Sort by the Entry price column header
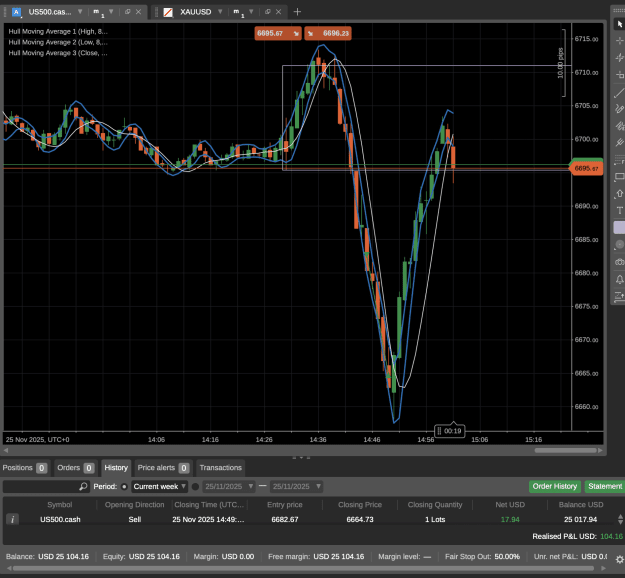The height and width of the screenshot is (578, 625). [x=285, y=505]
